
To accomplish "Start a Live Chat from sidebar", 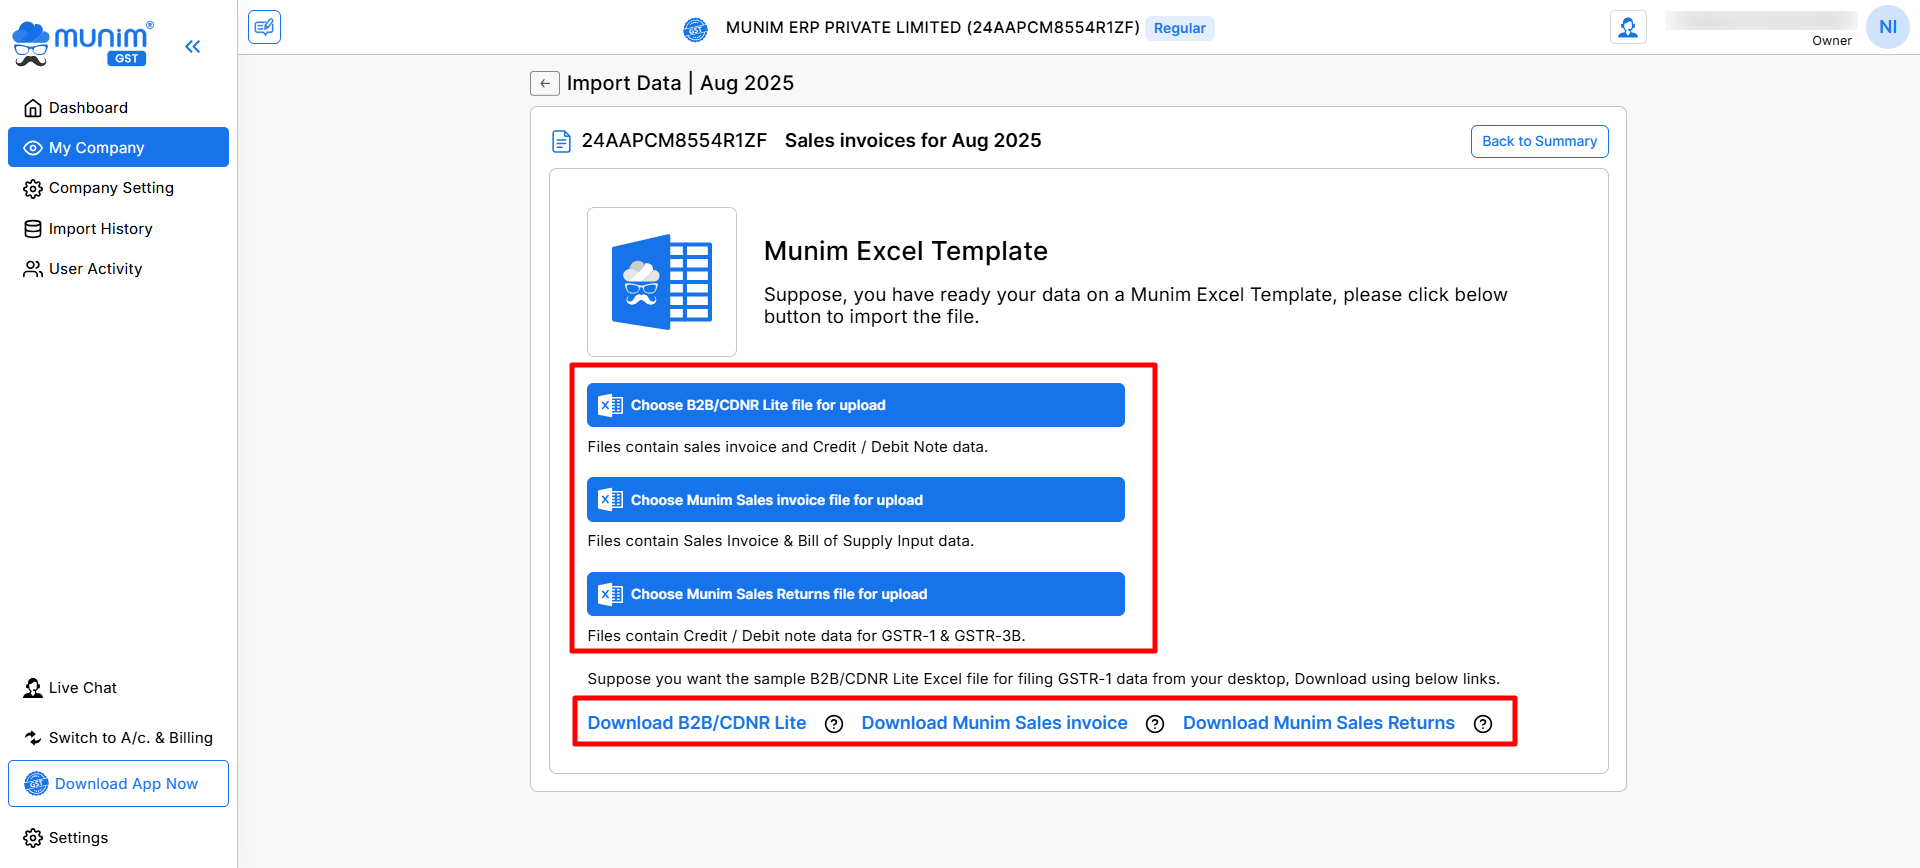I will pos(82,688).
